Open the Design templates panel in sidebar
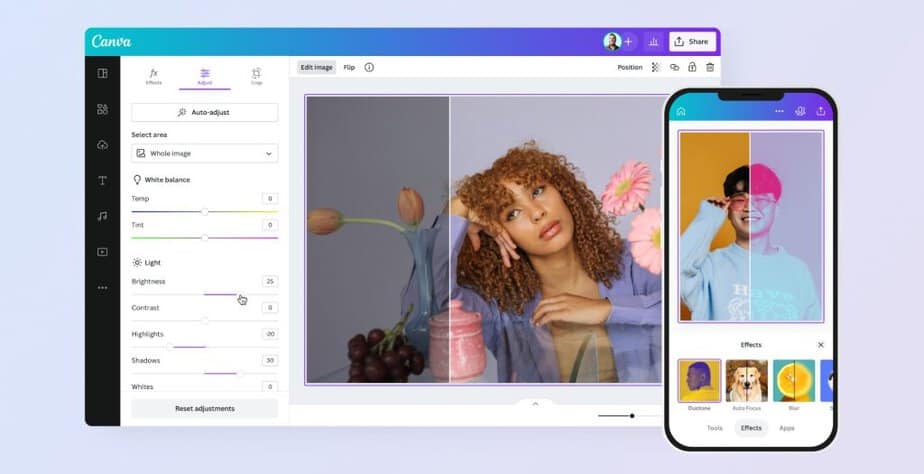The height and width of the screenshot is (474, 924). (103, 73)
